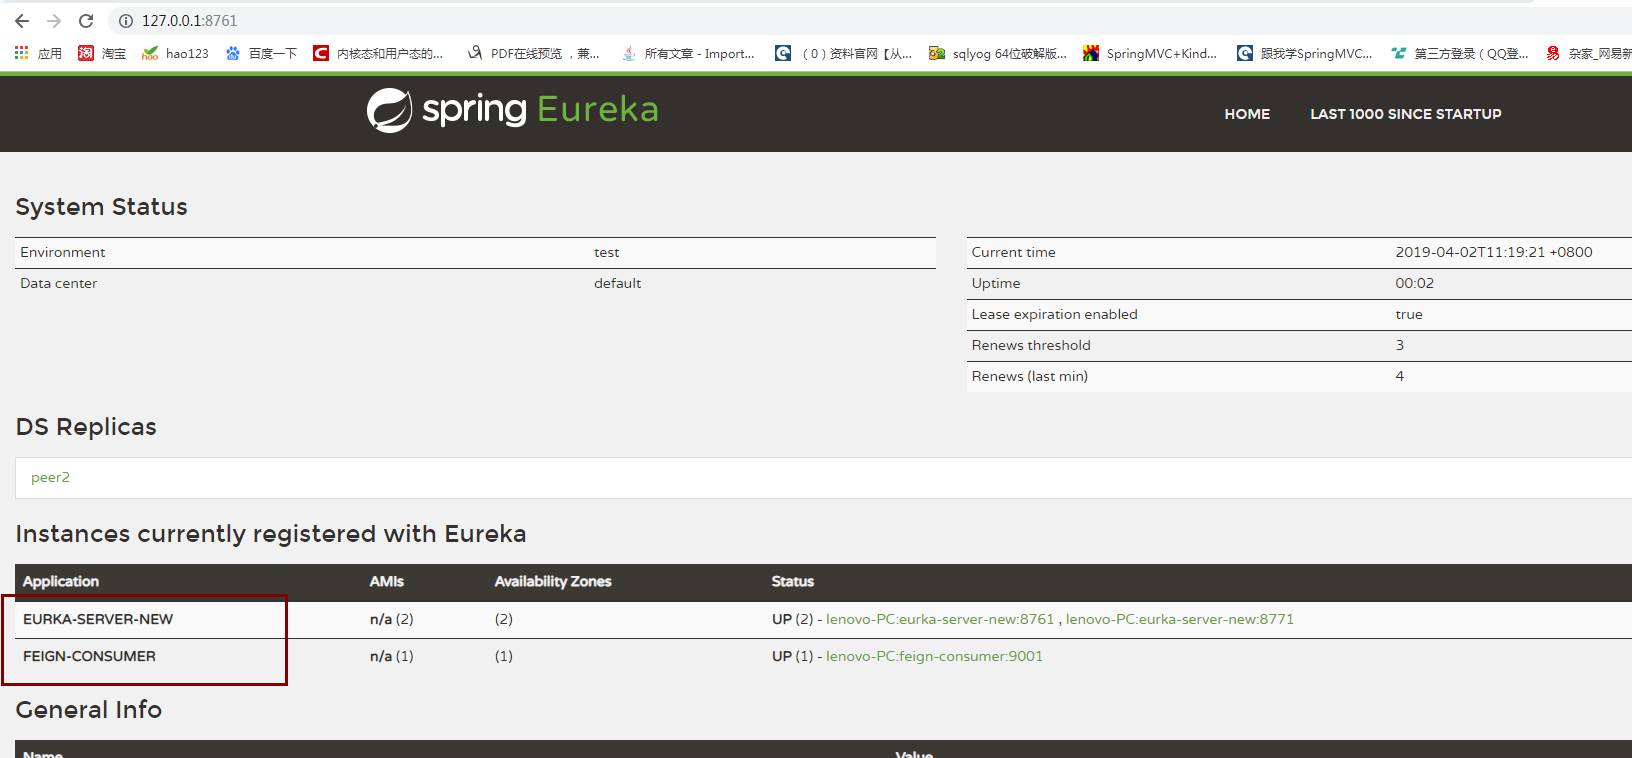The height and width of the screenshot is (758, 1632).
Task: Open the hao123 bookmark
Action: [175, 53]
